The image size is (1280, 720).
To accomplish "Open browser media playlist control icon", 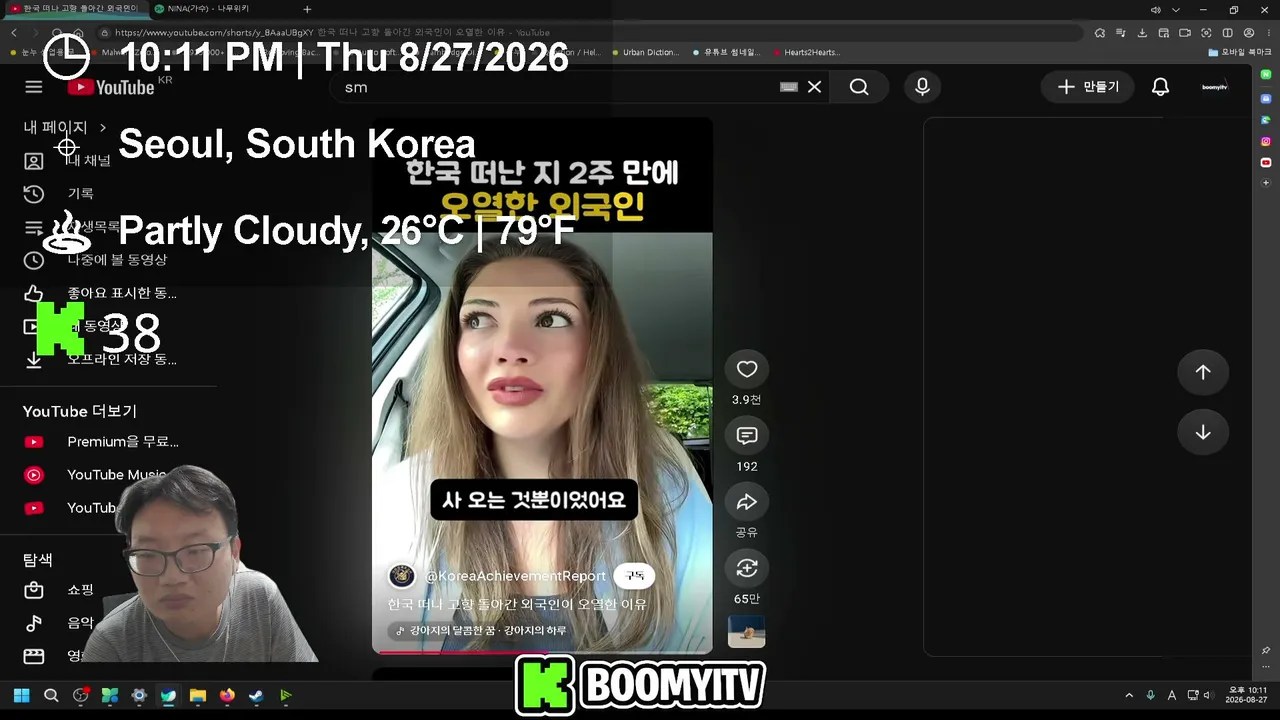I will click(x=1121, y=32).
